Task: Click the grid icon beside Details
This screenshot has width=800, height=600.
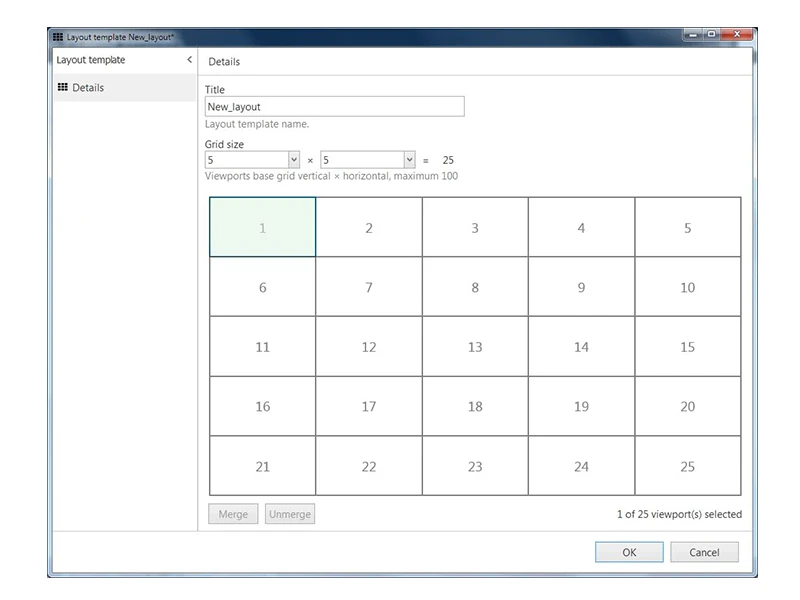Action: (x=62, y=88)
